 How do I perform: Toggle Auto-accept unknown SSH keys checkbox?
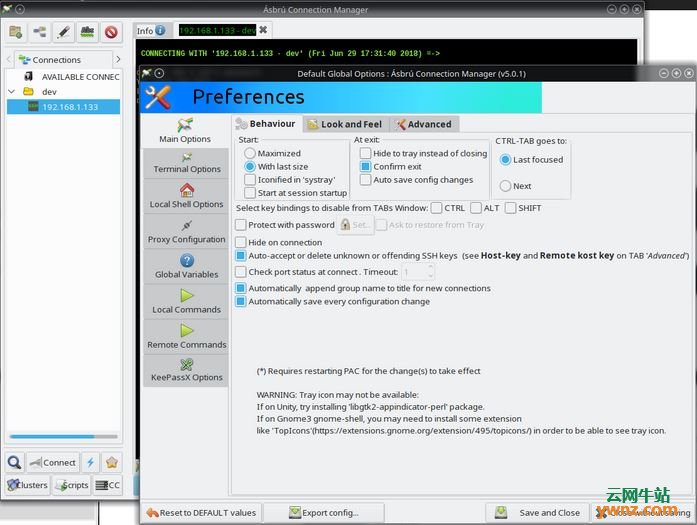pos(240,256)
